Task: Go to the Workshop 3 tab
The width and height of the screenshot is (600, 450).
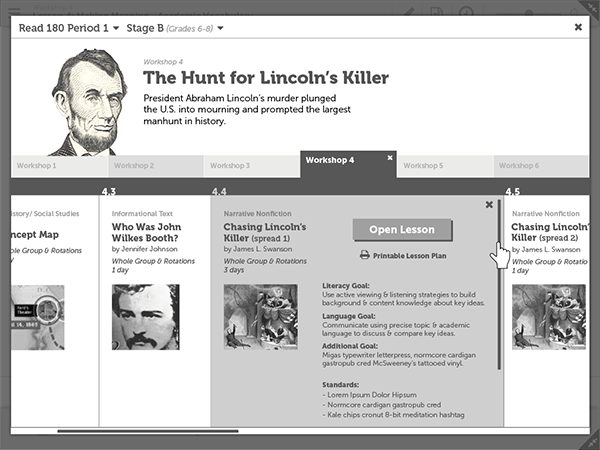Action: click(230, 165)
